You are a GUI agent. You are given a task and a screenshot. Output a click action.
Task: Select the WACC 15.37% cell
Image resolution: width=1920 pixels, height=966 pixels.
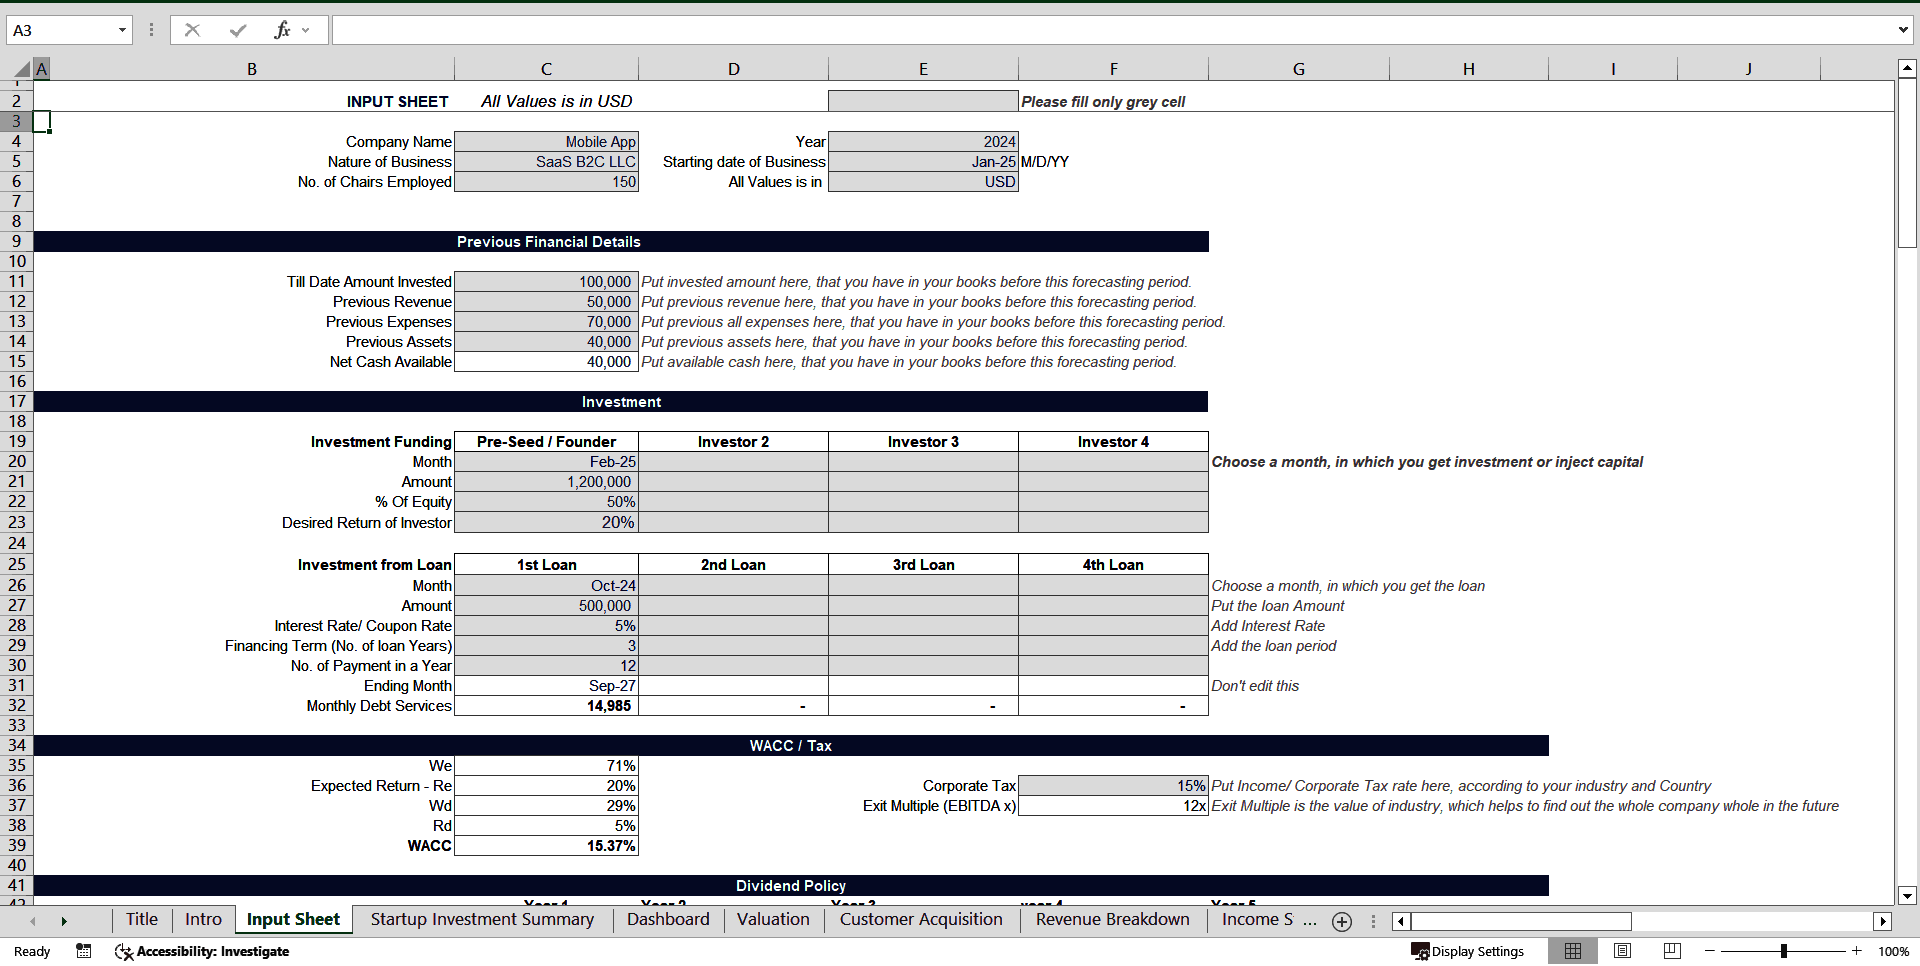pyautogui.click(x=546, y=845)
